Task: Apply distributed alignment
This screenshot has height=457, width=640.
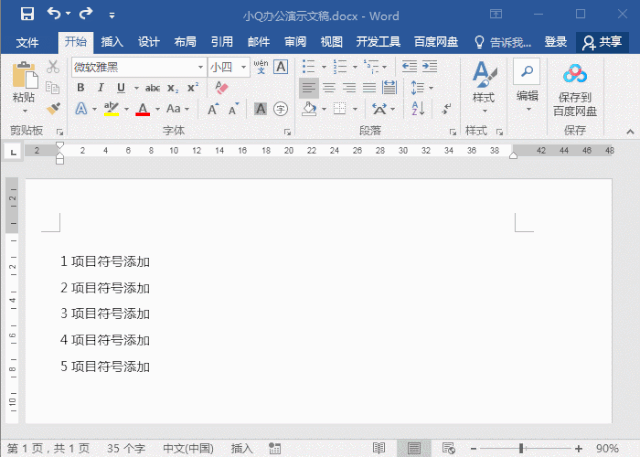Action: tap(389, 88)
